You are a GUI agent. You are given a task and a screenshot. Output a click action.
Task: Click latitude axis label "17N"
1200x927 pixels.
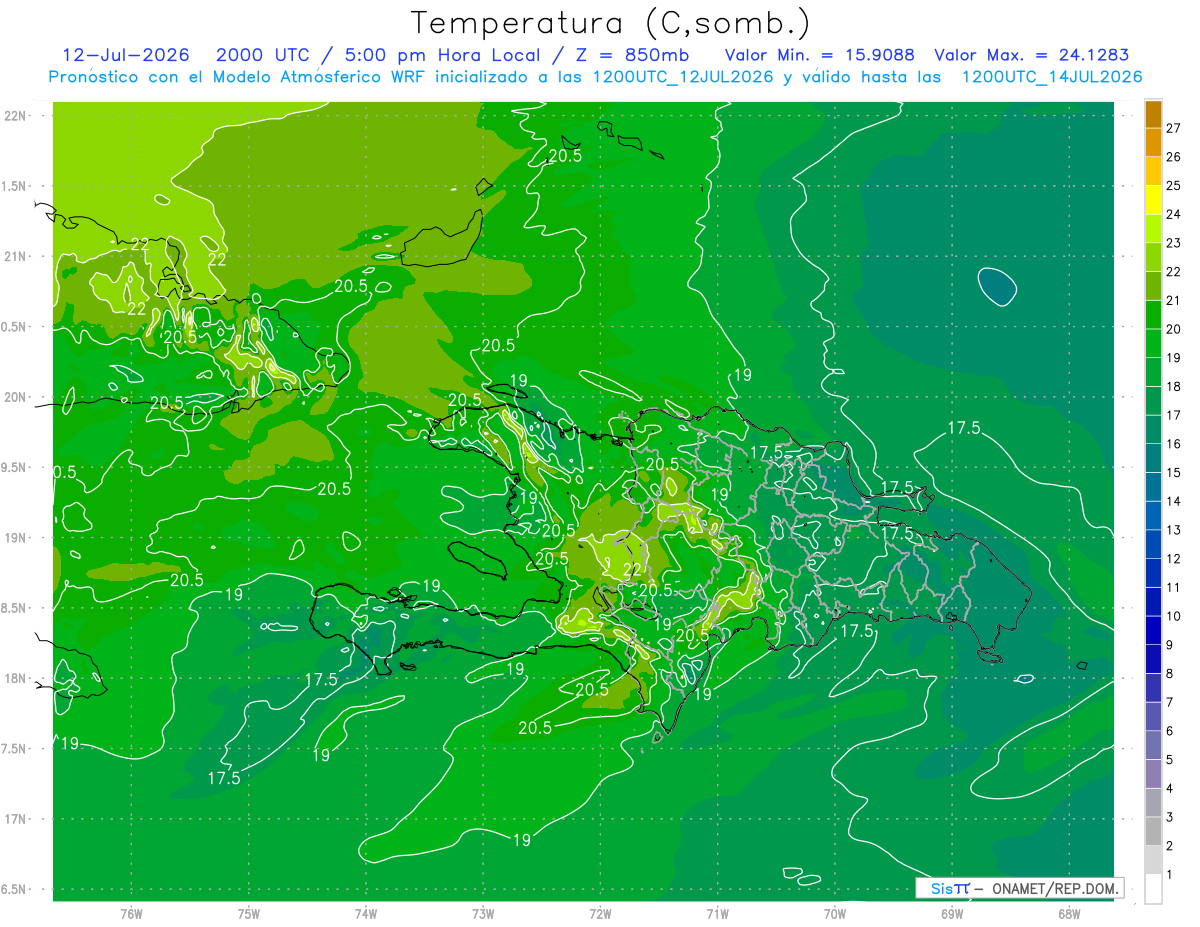click(15, 819)
